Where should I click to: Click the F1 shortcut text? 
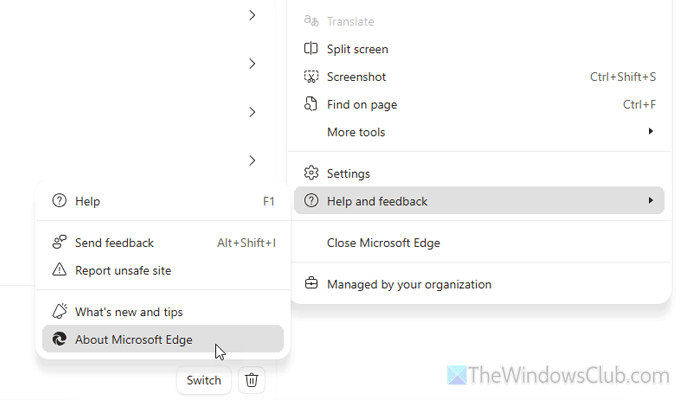coord(269,201)
